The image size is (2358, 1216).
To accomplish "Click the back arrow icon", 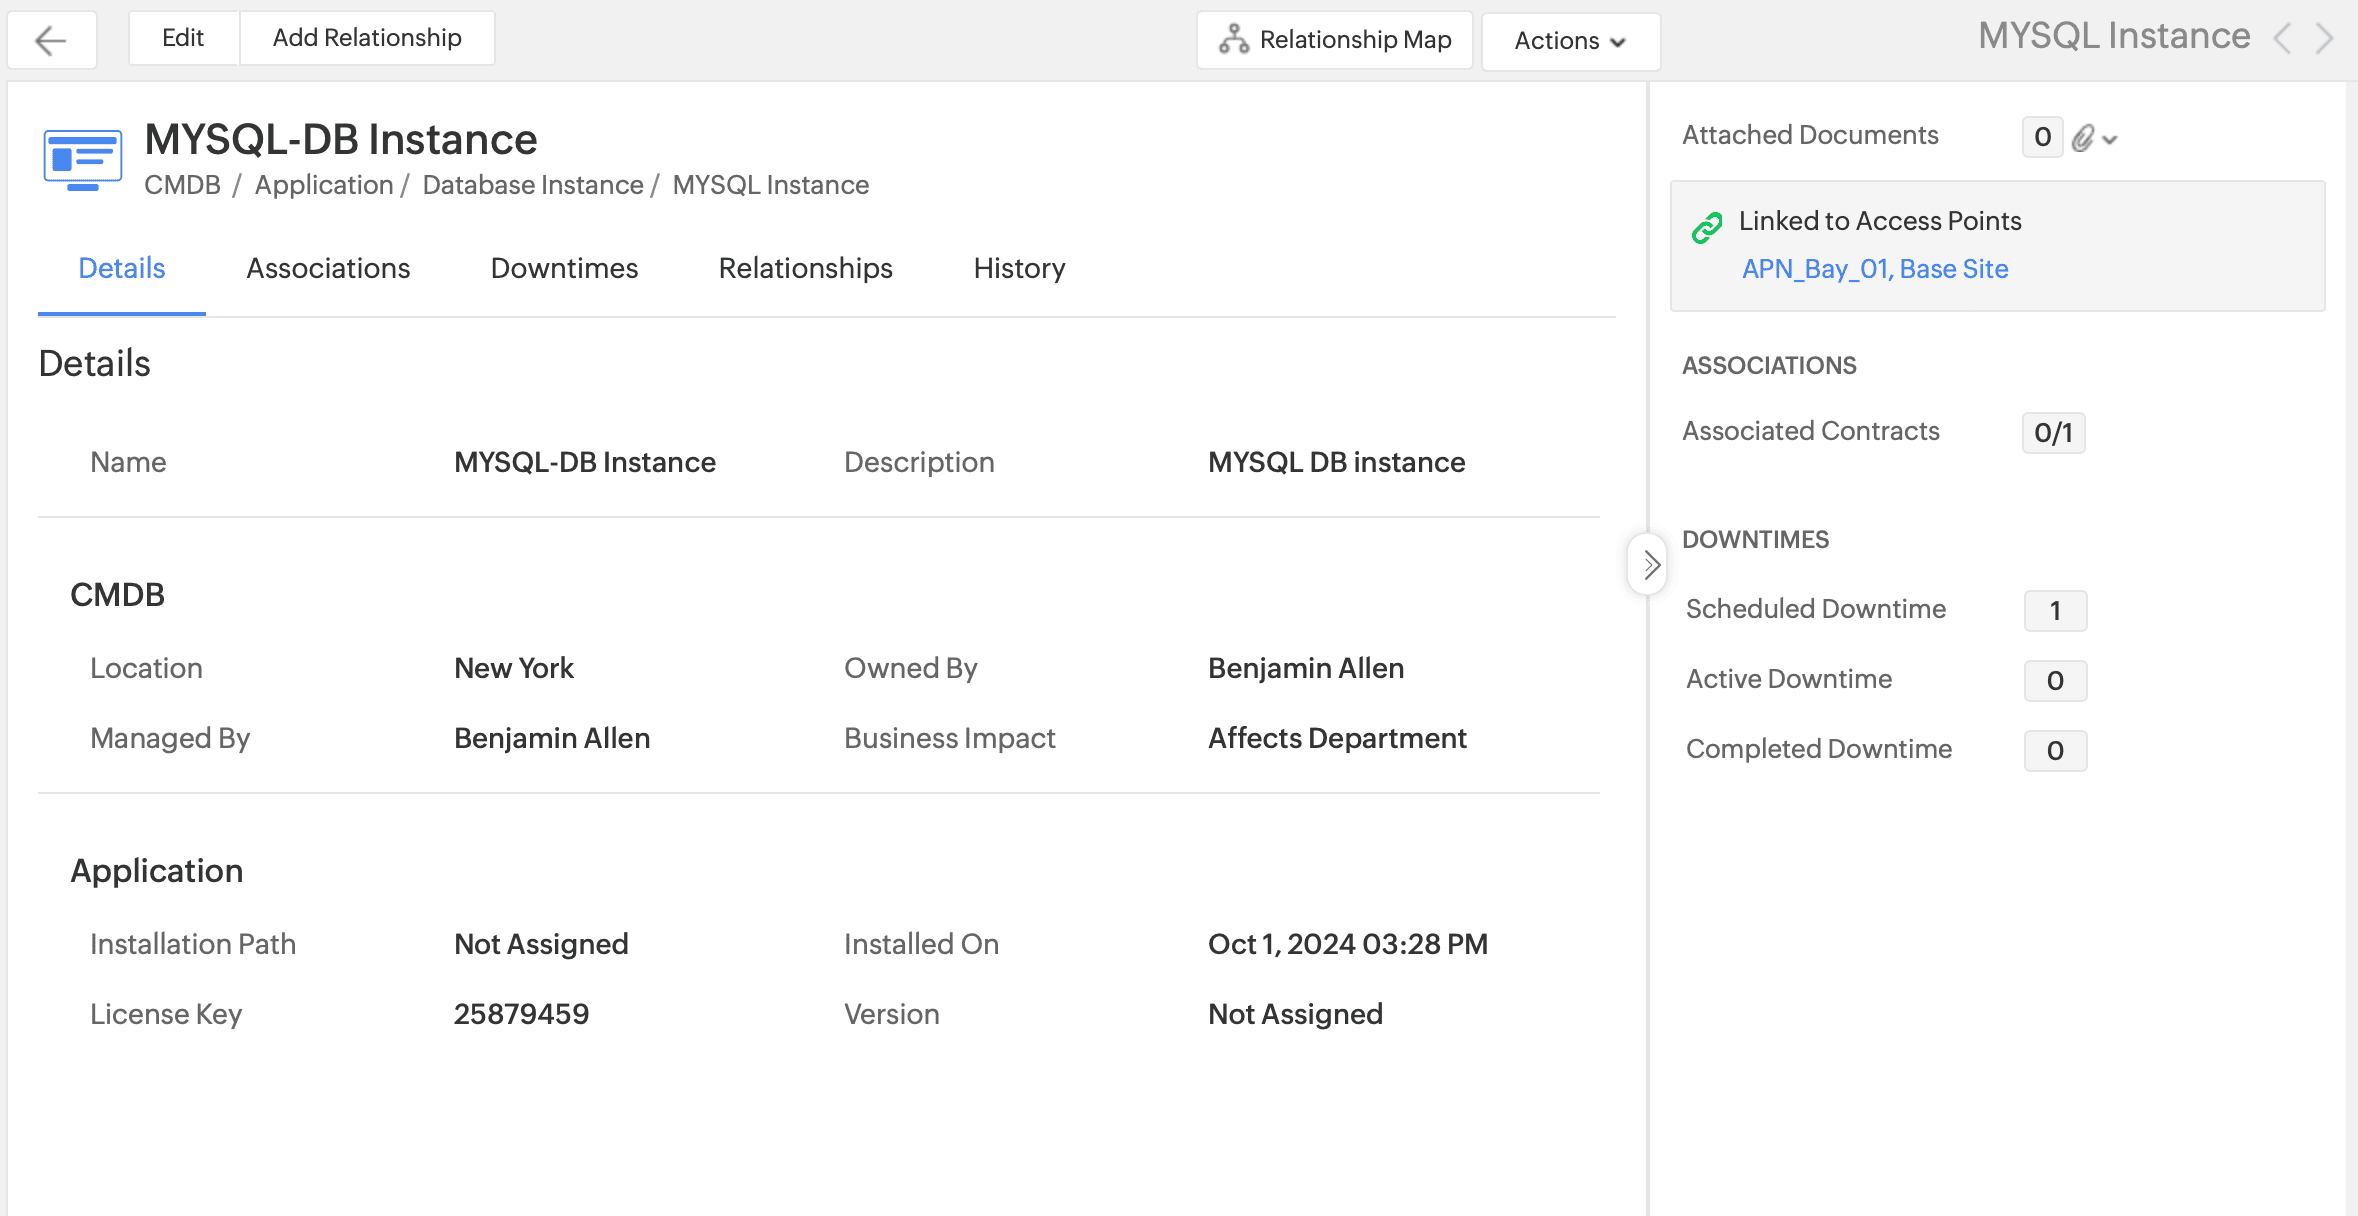I will pos(50,40).
